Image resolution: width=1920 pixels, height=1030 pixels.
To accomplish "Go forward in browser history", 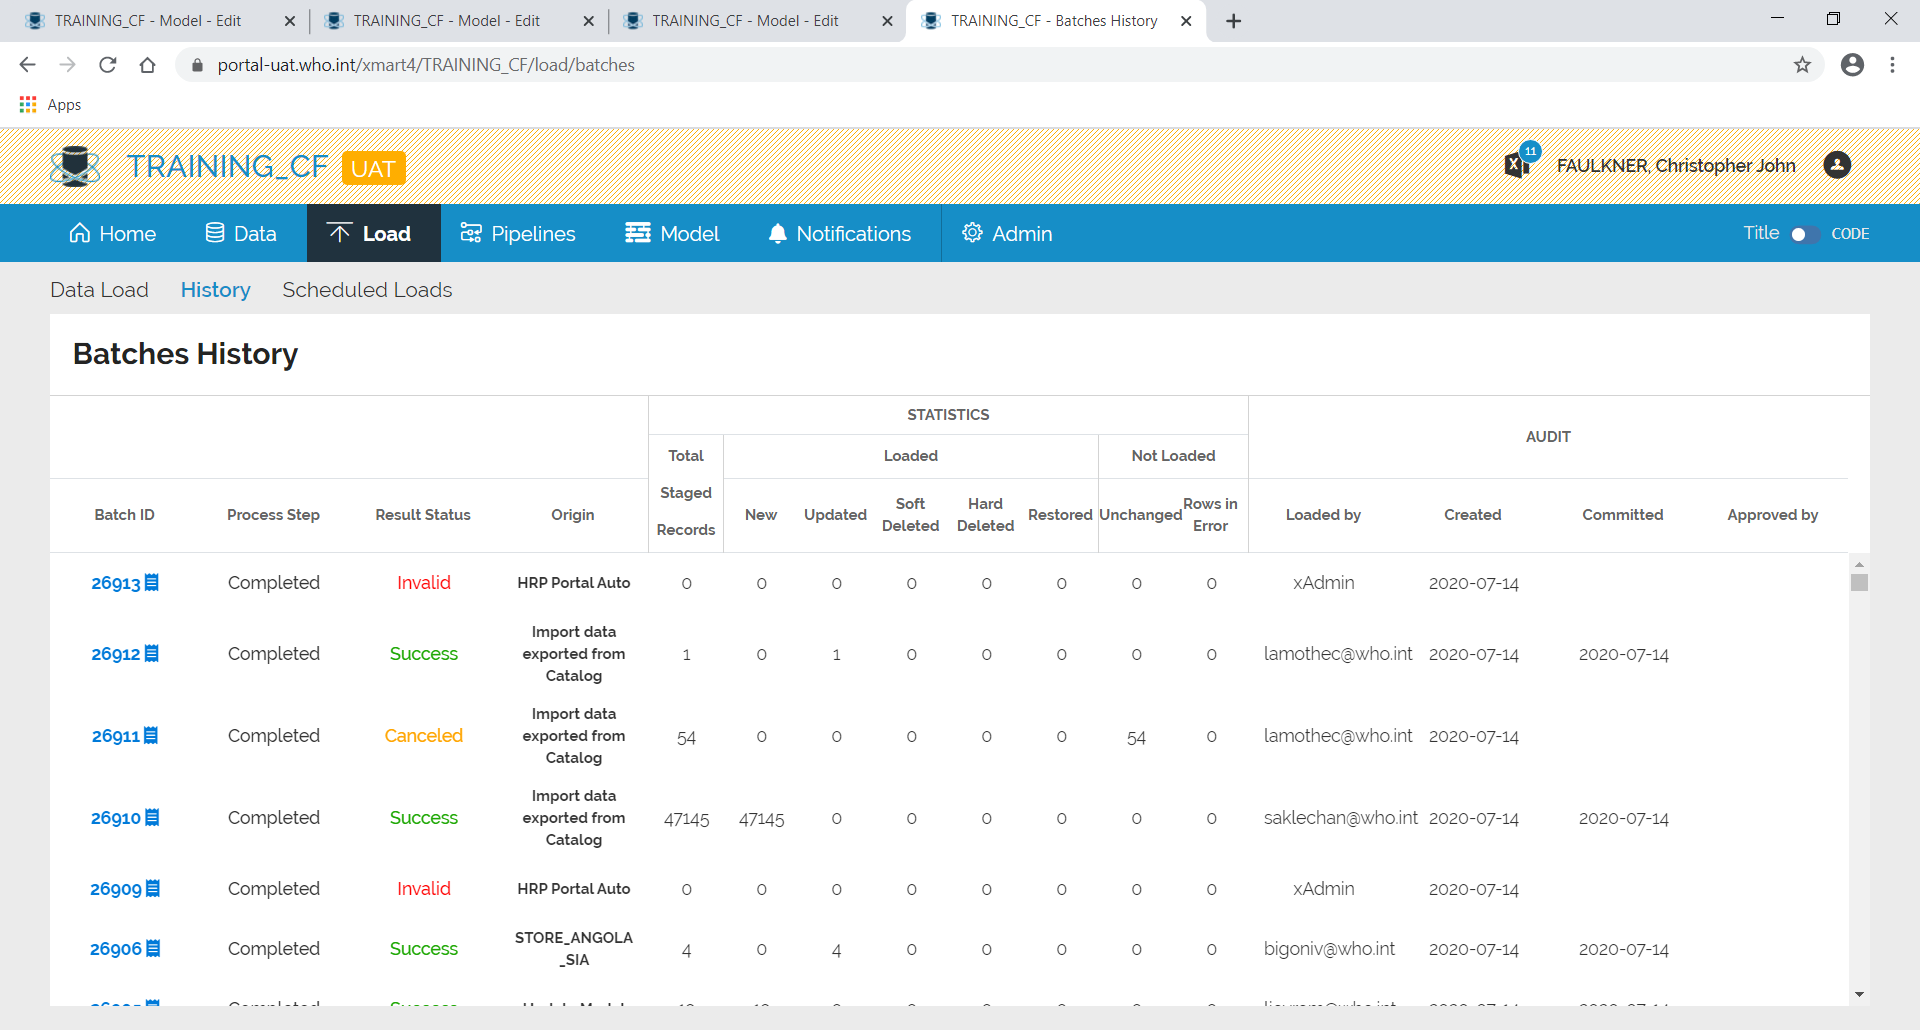I will [x=67, y=65].
